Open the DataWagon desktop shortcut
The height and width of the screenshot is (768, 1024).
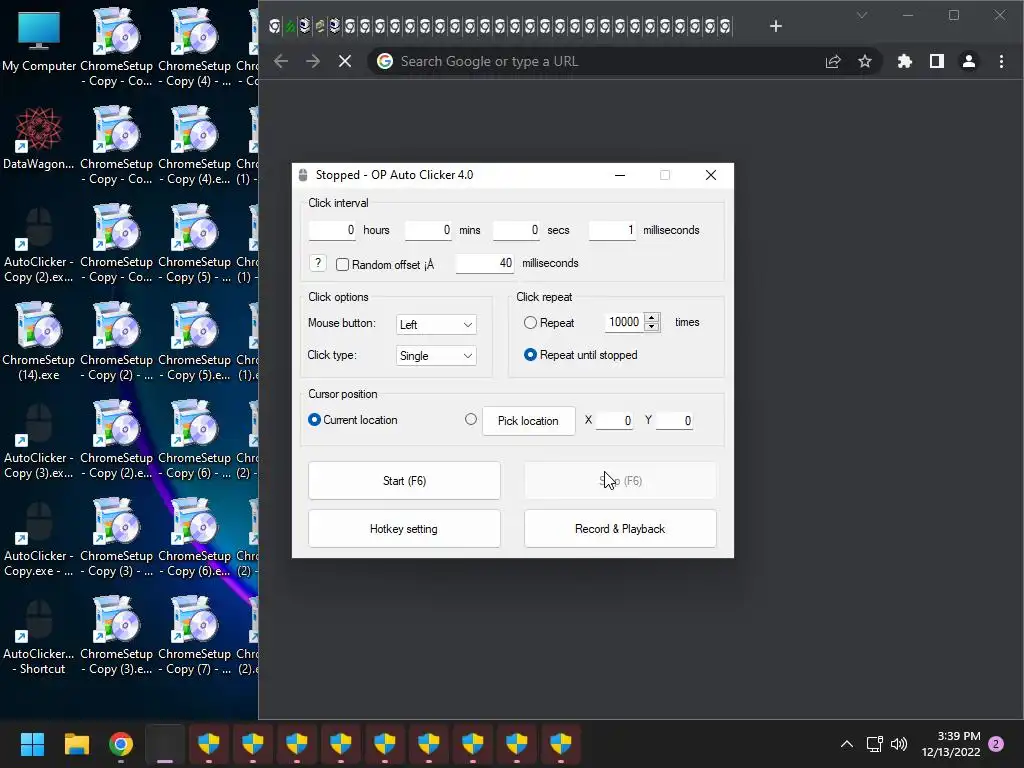pyautogui.click(x=39, y=138)
